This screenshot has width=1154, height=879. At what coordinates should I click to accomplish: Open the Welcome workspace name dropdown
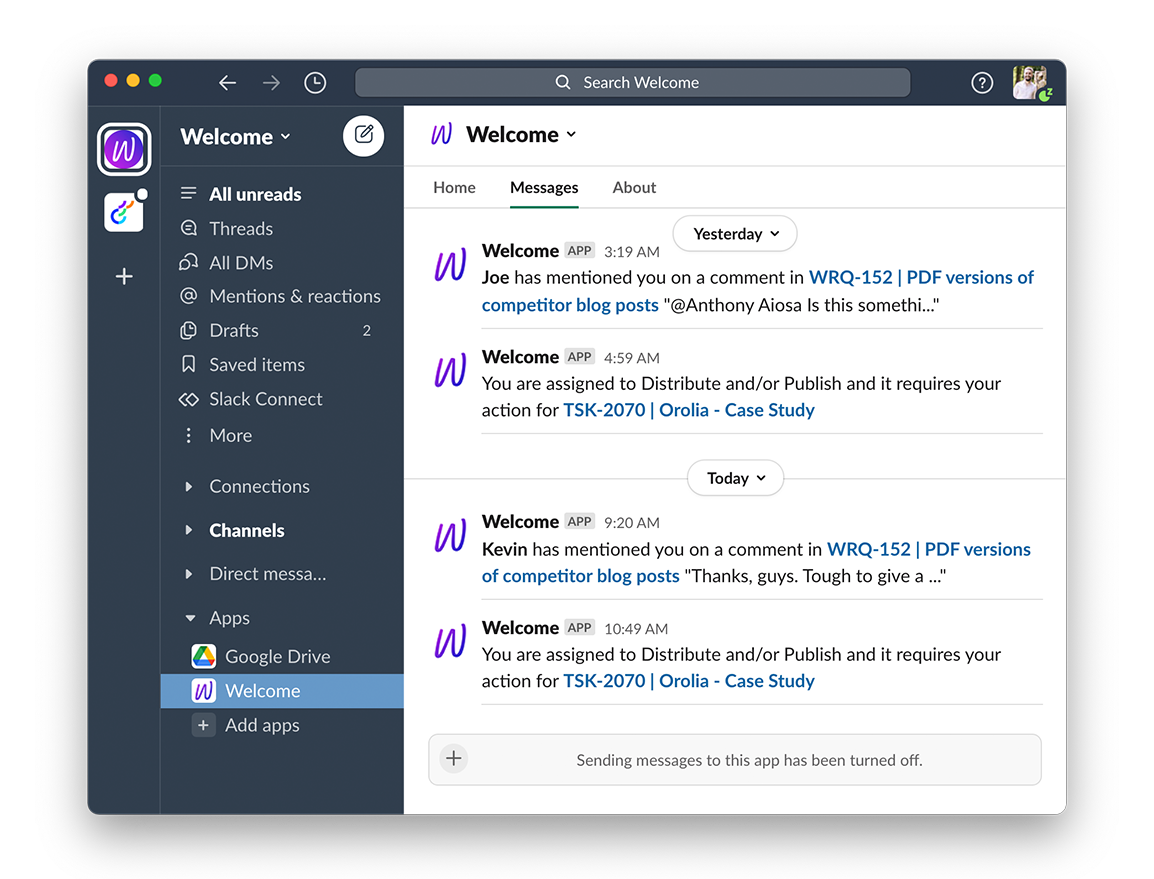(x=236, y=137)
